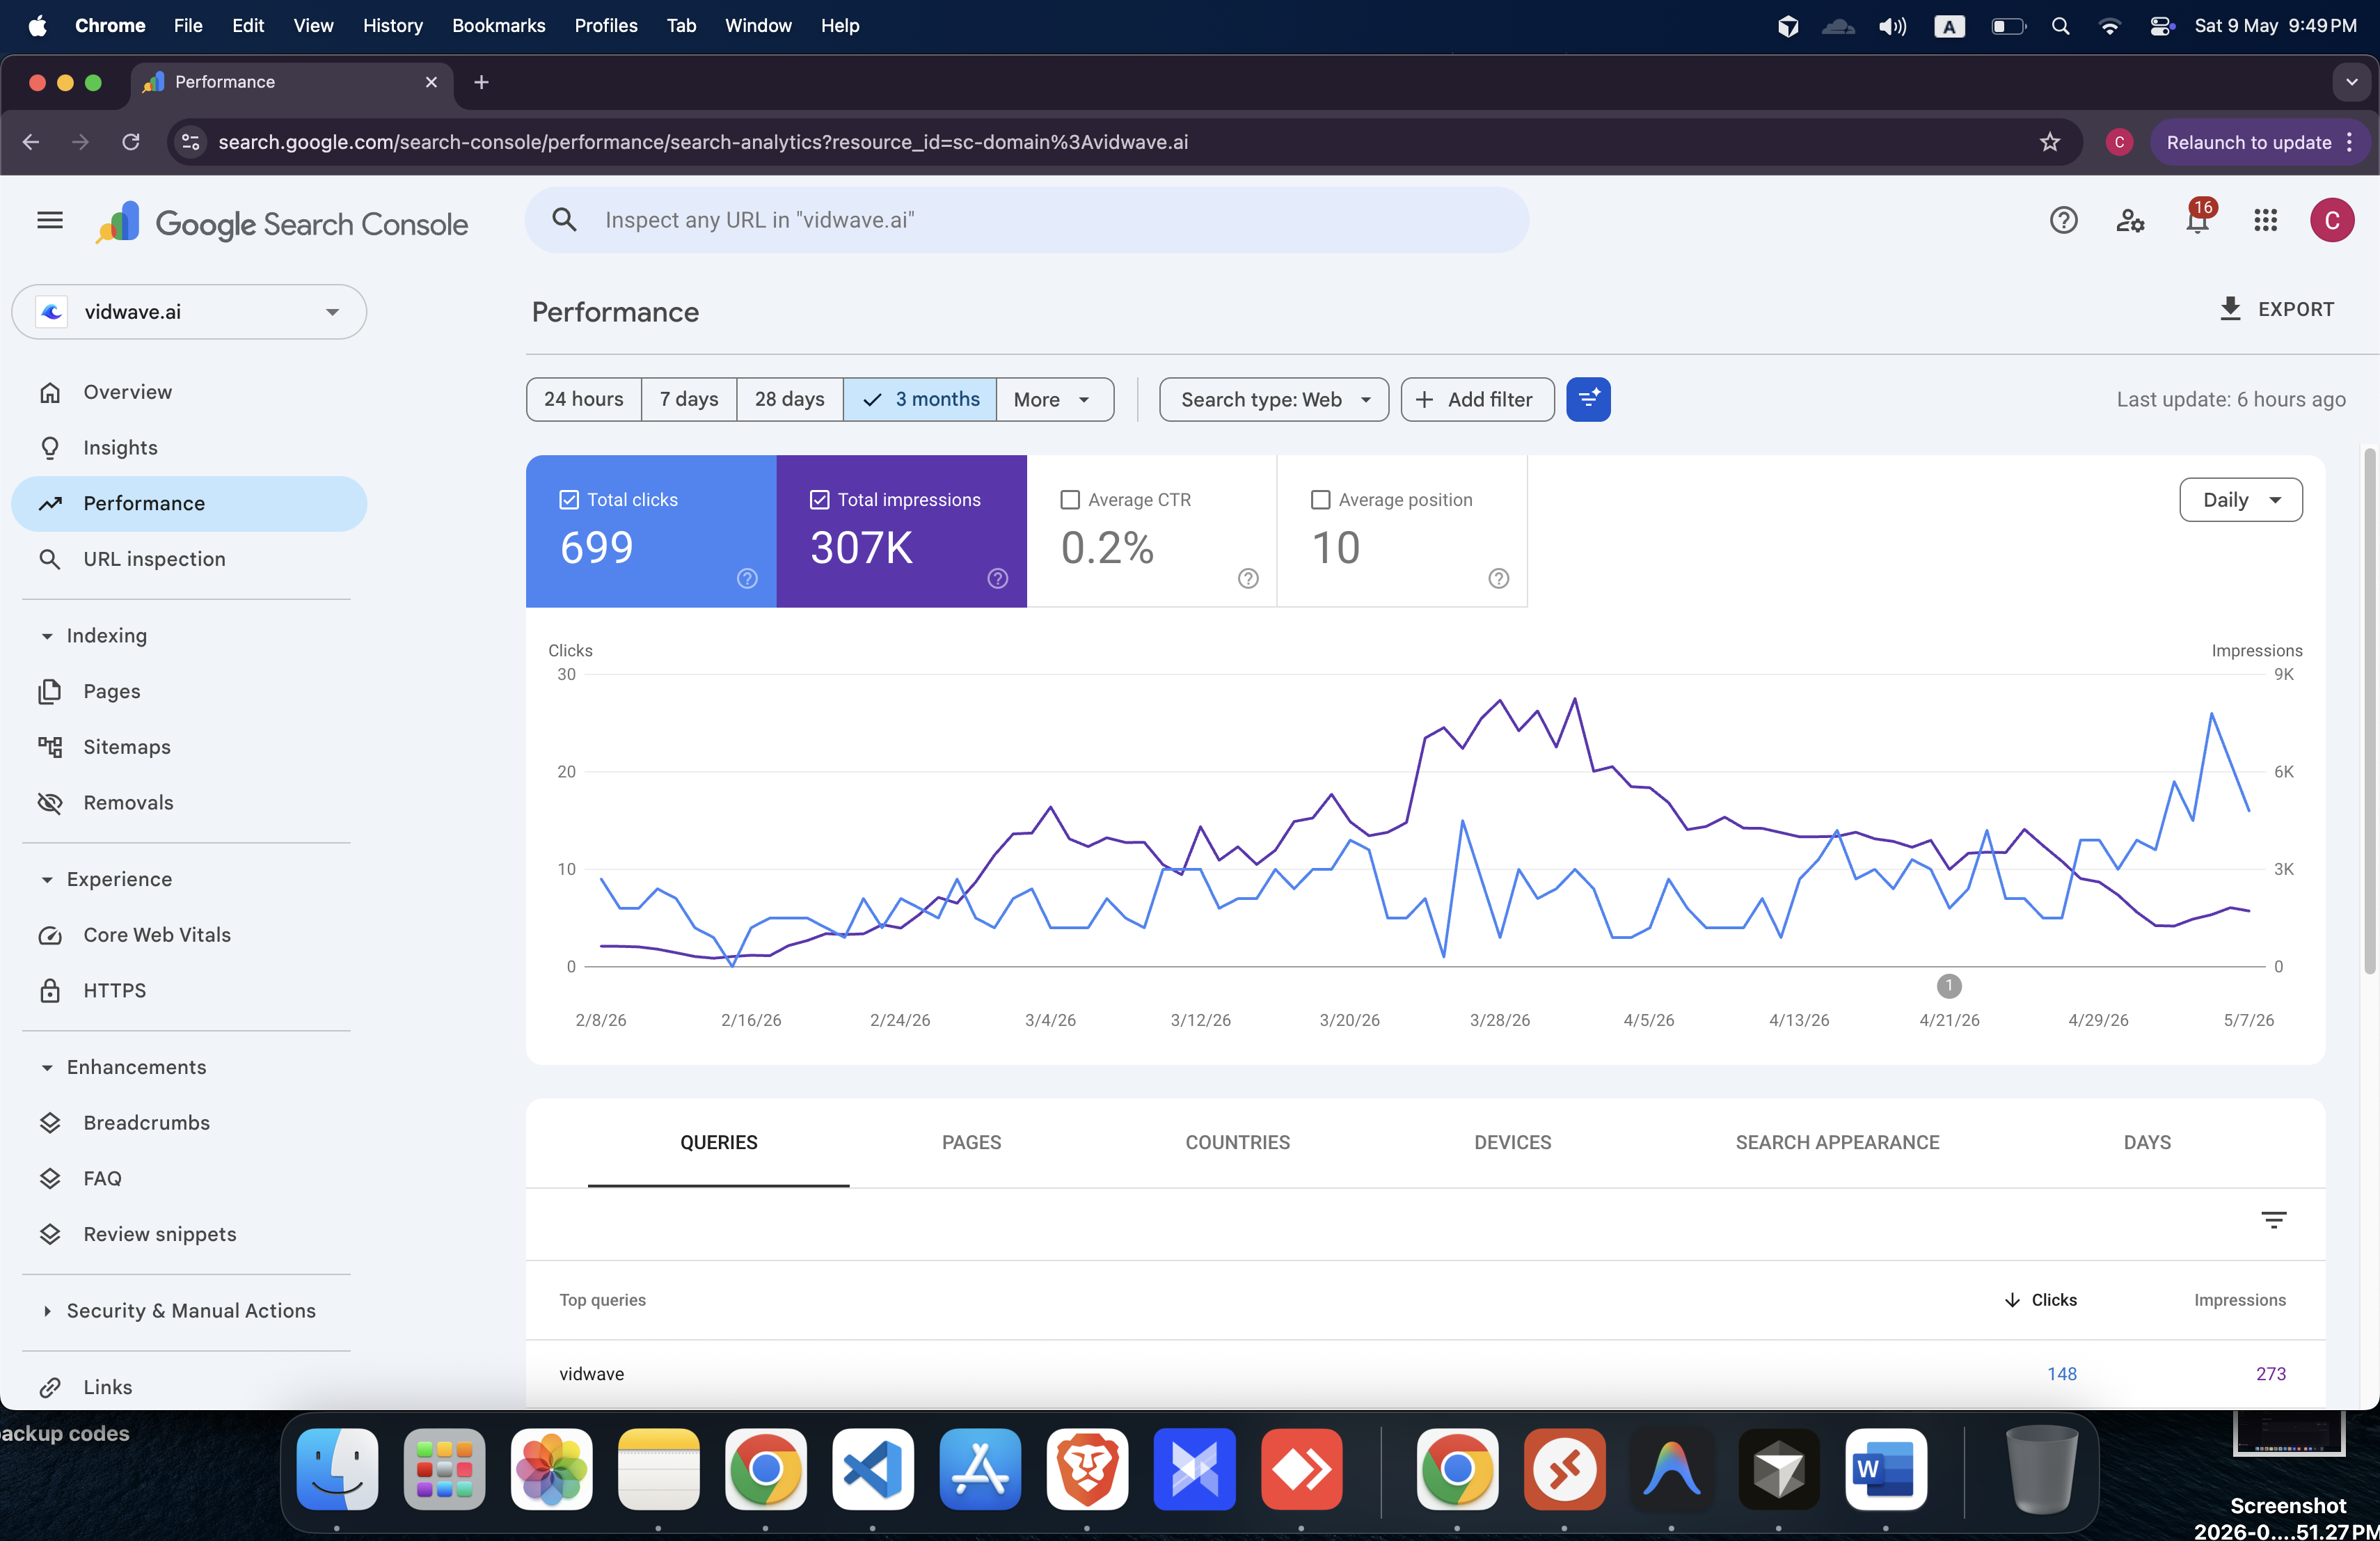The image size is (2380, 1541).
Task: Select the 7 days date range
Action: [x=689, y=399]
